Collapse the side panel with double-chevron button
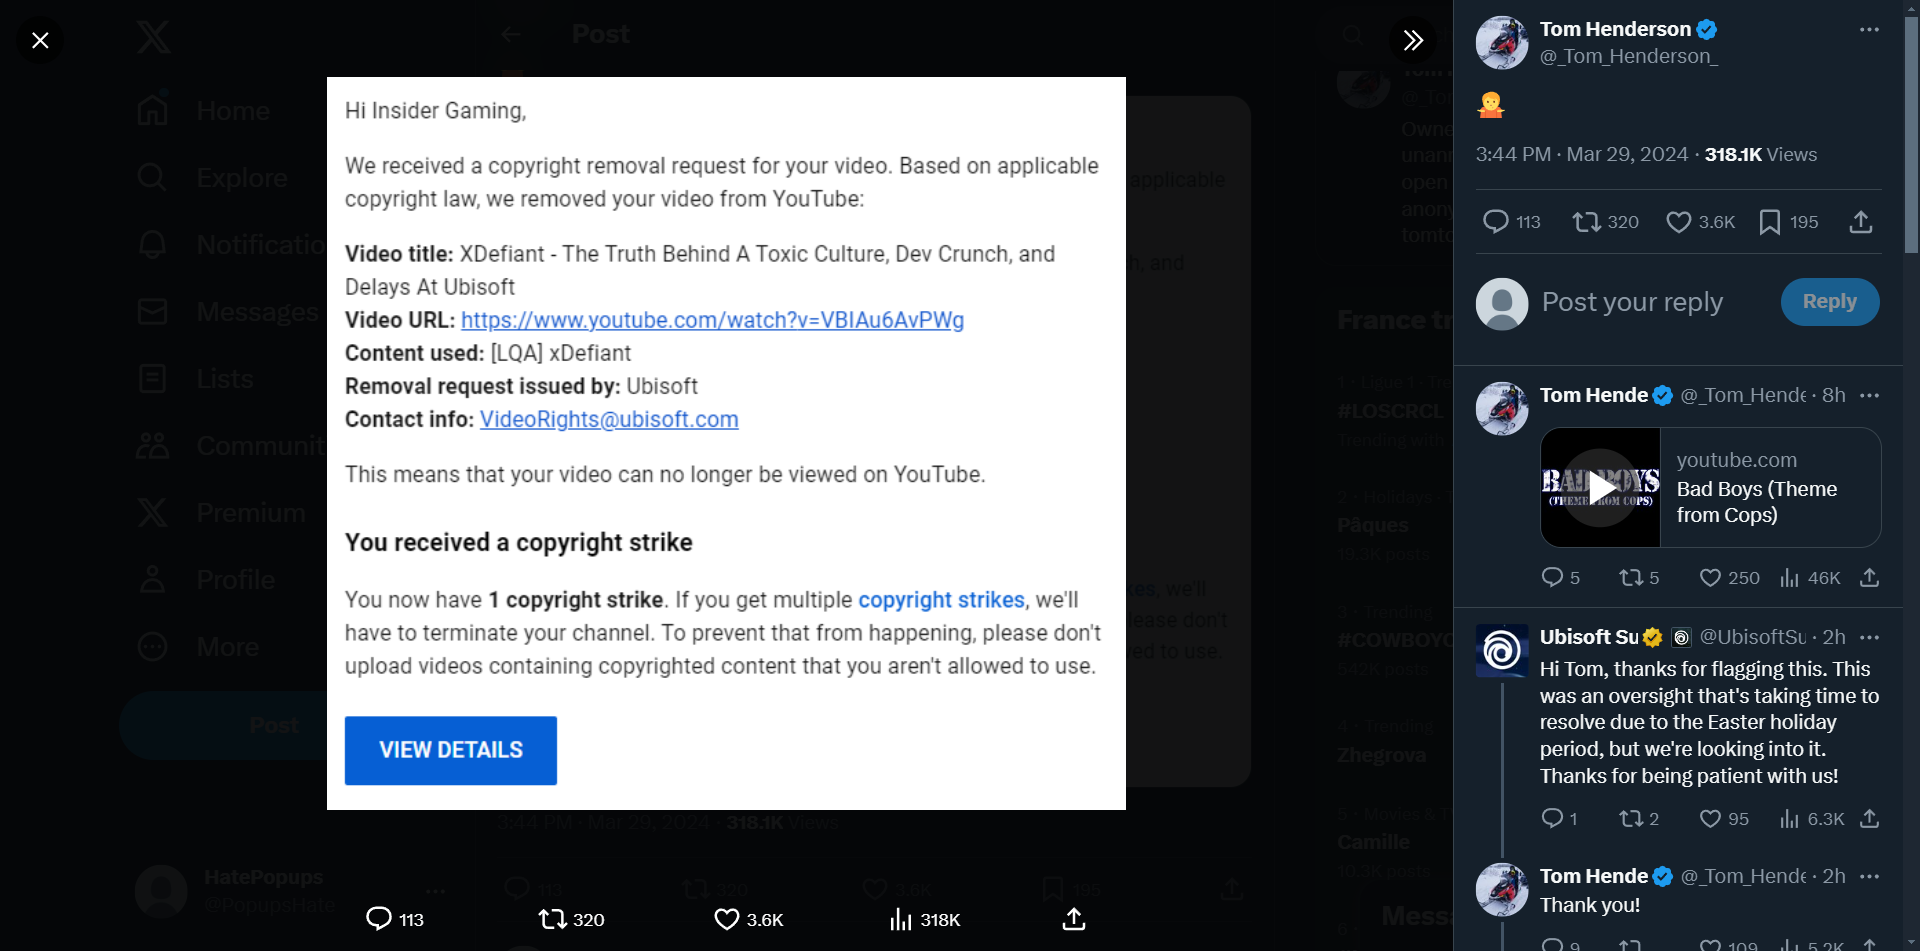Screen dimensions: 1920x951 pyautogui.click(x=1412, y=40)
